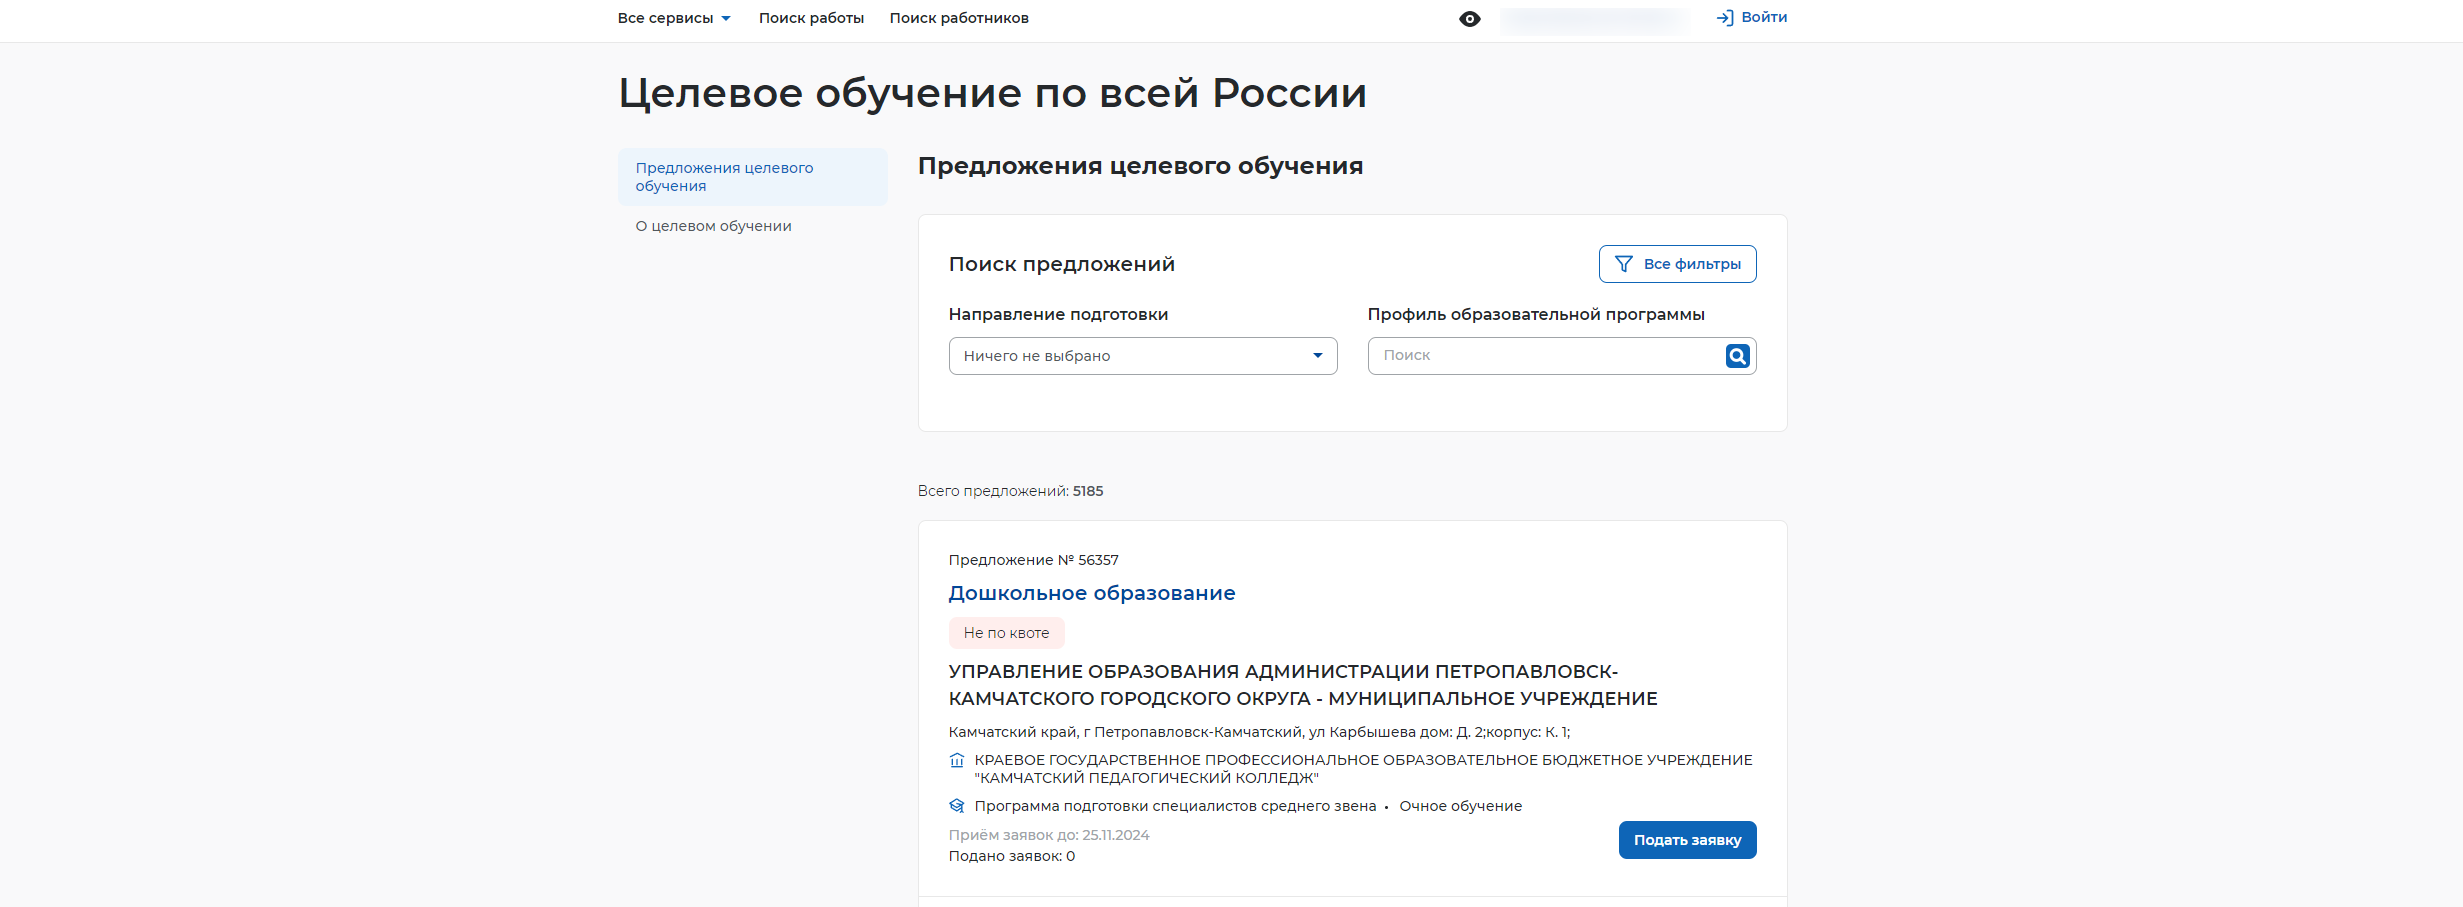This screenshot has width=2463, height=907.
Task: Click Очное обучение text
Action: tap(1460, 806)
